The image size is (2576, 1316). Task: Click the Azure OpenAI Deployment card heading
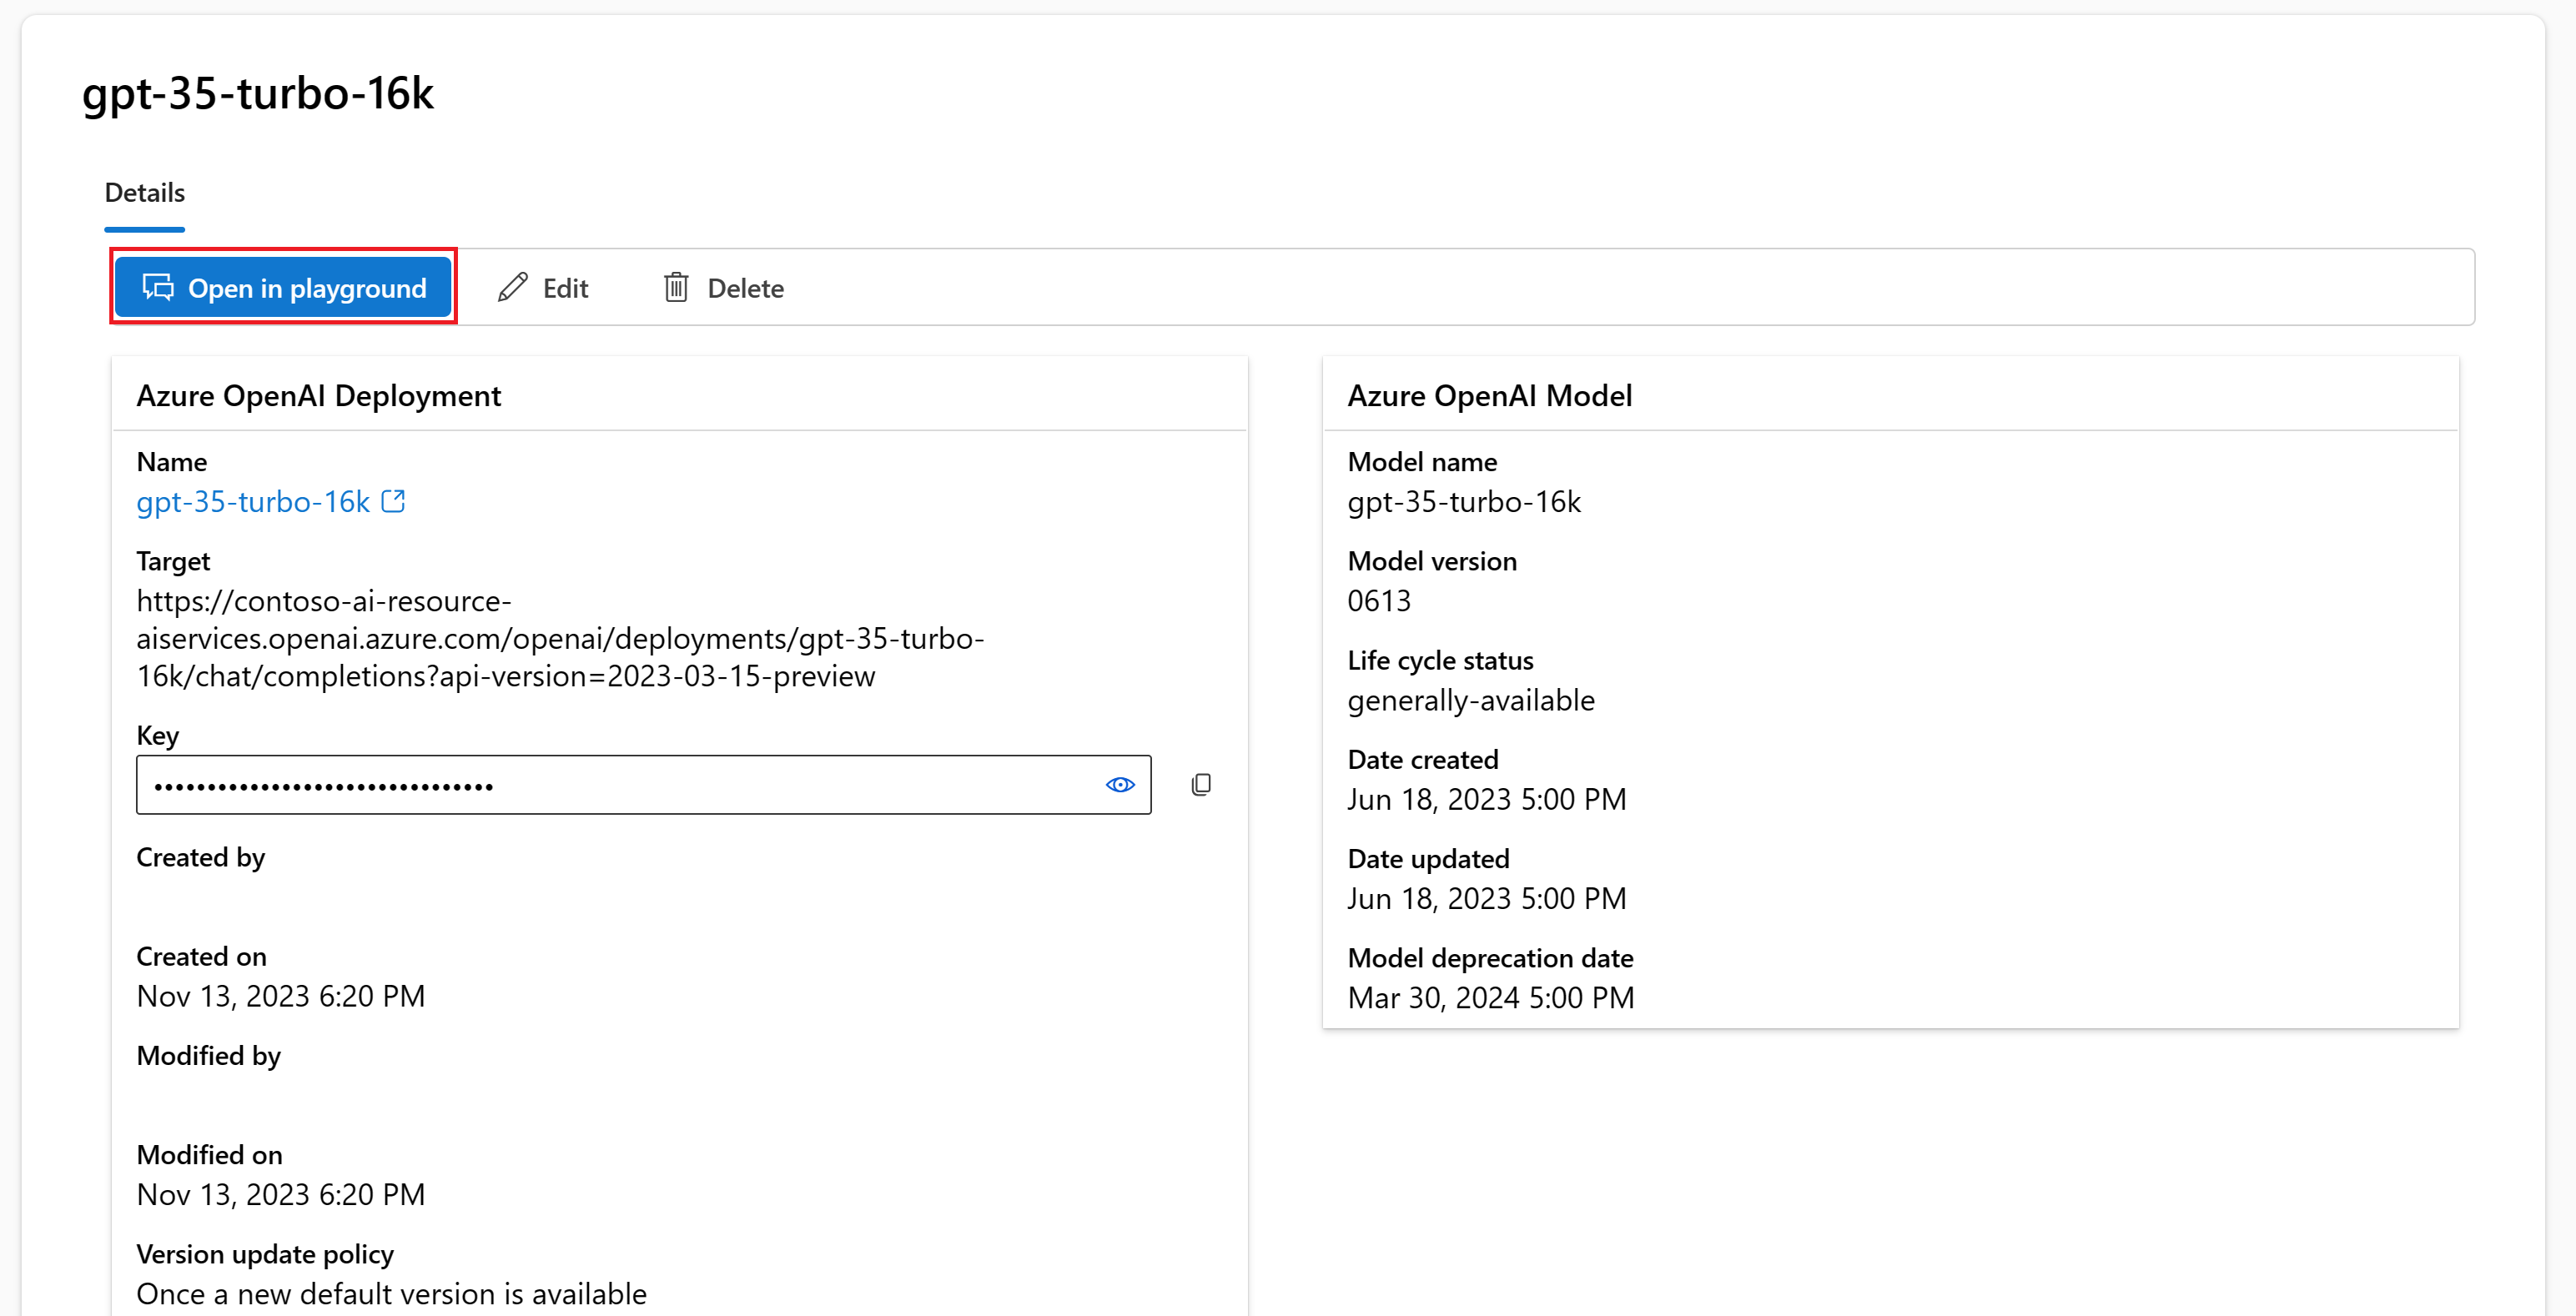[319, 396]
